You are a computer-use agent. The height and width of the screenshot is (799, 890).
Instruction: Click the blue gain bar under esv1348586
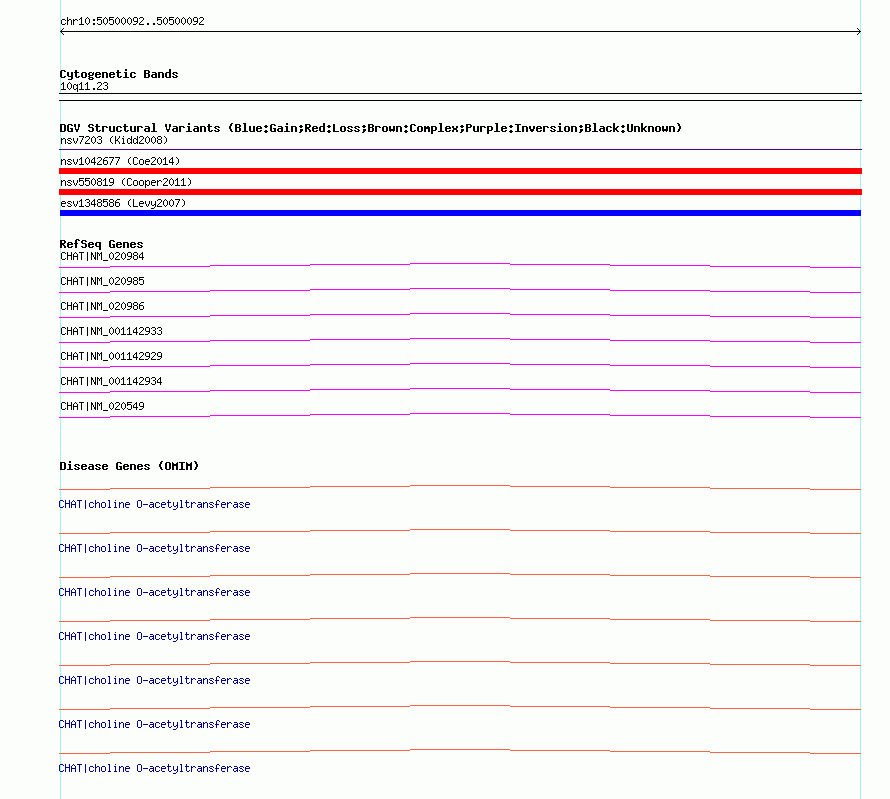pyautogui.click(x=460, y=213)
